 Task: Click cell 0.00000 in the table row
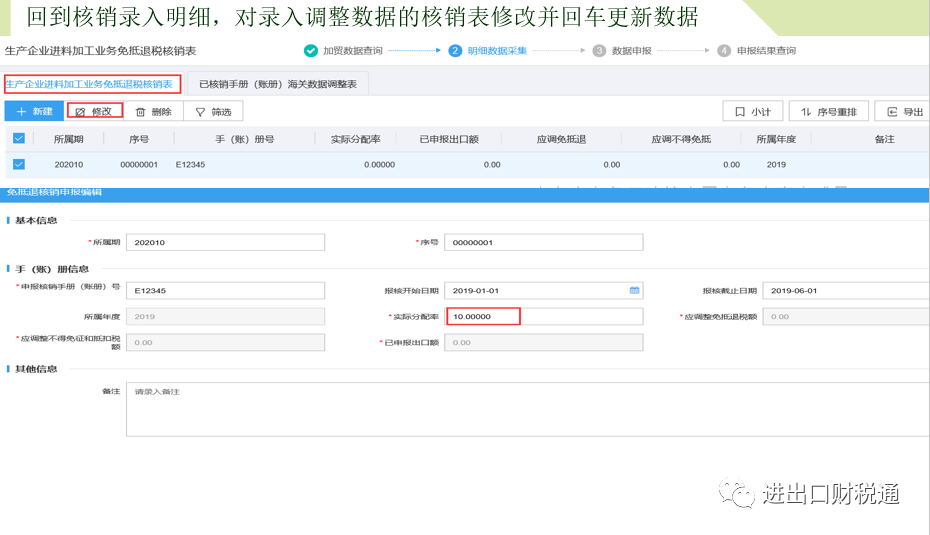tap(379, 164)
